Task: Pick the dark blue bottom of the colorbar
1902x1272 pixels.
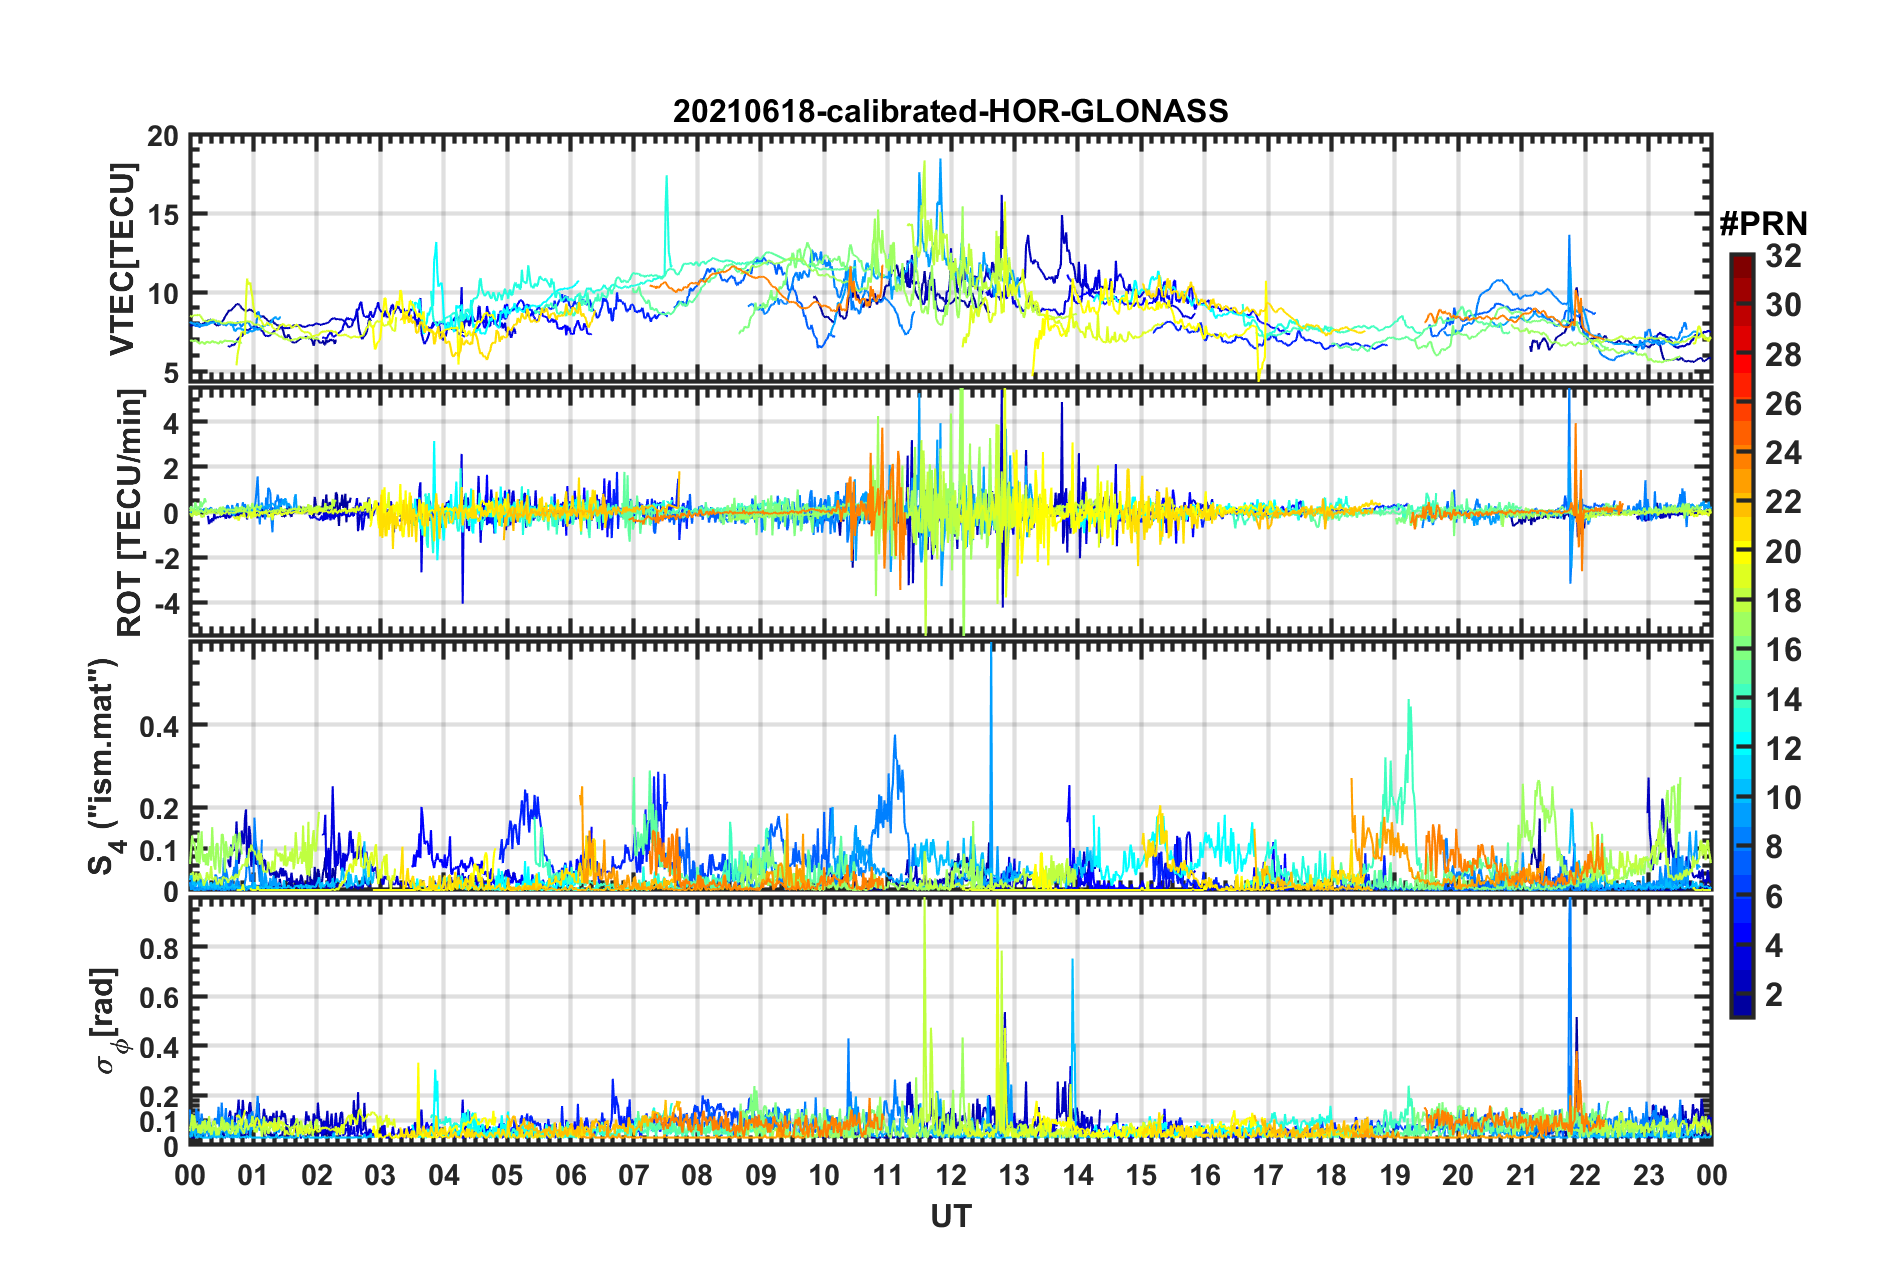Action: (1741, 1008)
